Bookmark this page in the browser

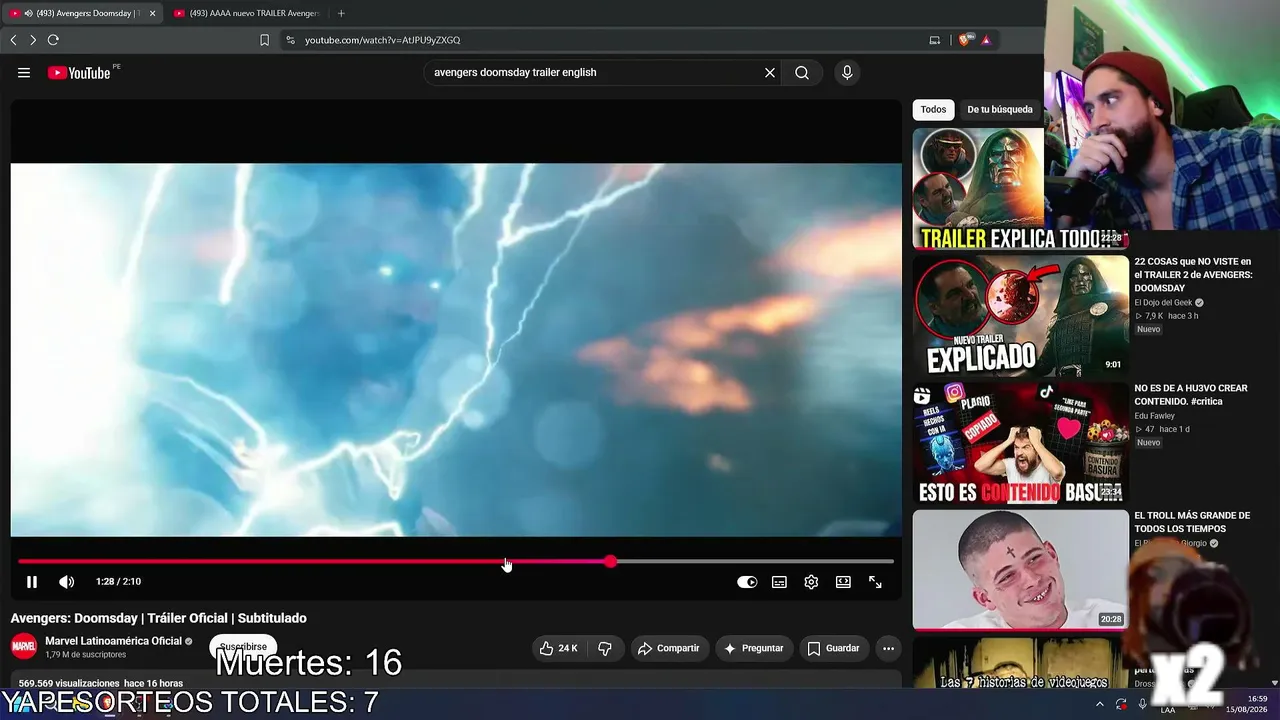[x=264, y=40]
